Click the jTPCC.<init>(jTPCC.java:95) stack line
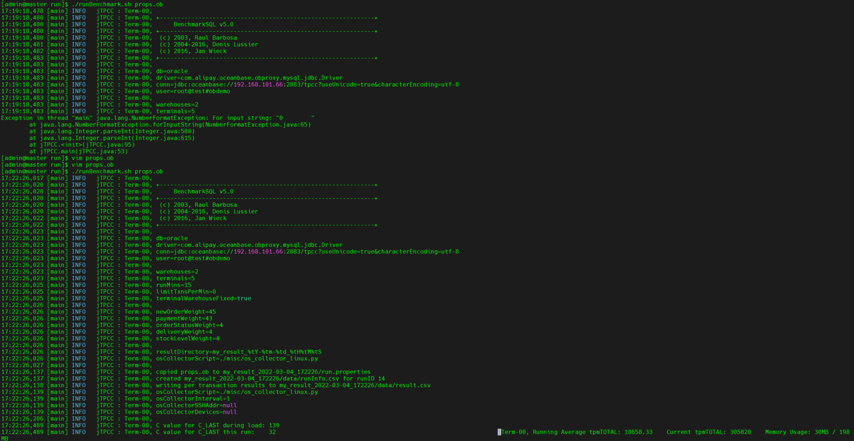The height and width of the screenshot is (441, 854). [82, 144]
